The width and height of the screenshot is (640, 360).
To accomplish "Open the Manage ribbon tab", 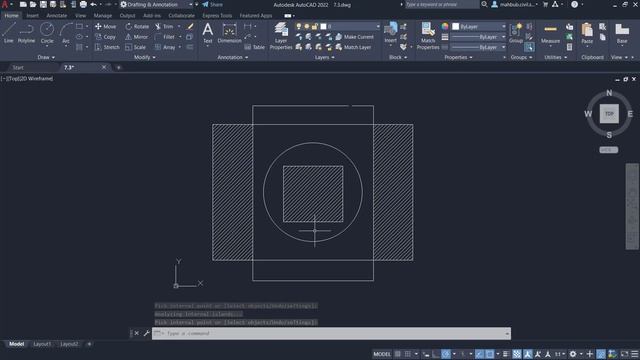I will (x=102, y=16).
